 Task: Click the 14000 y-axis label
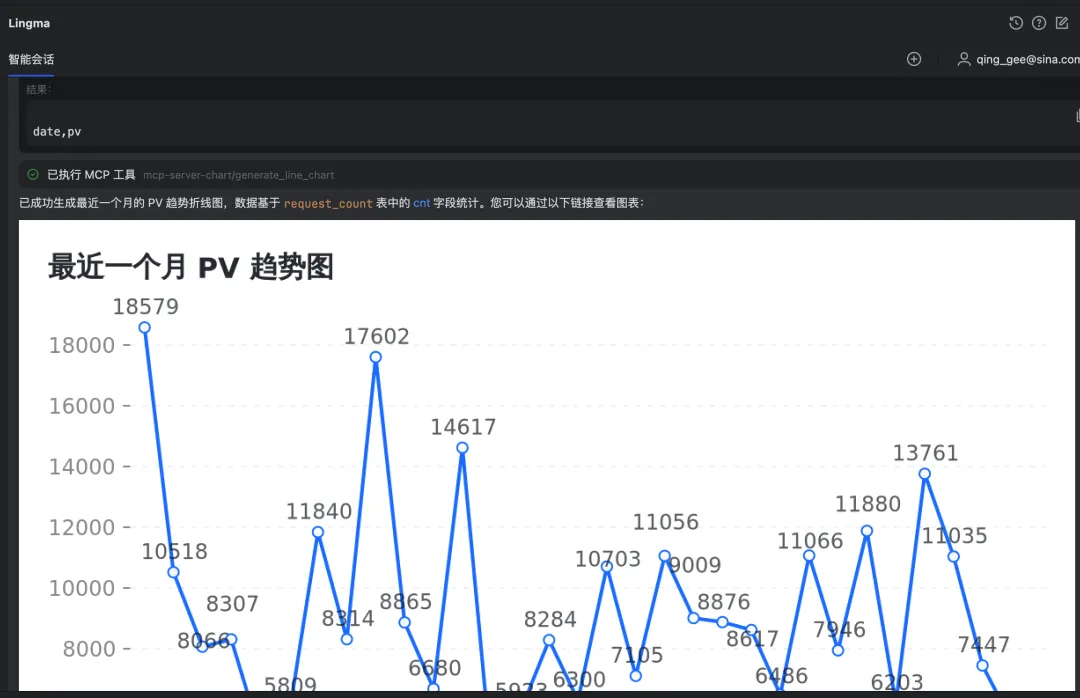click(81, 466)
